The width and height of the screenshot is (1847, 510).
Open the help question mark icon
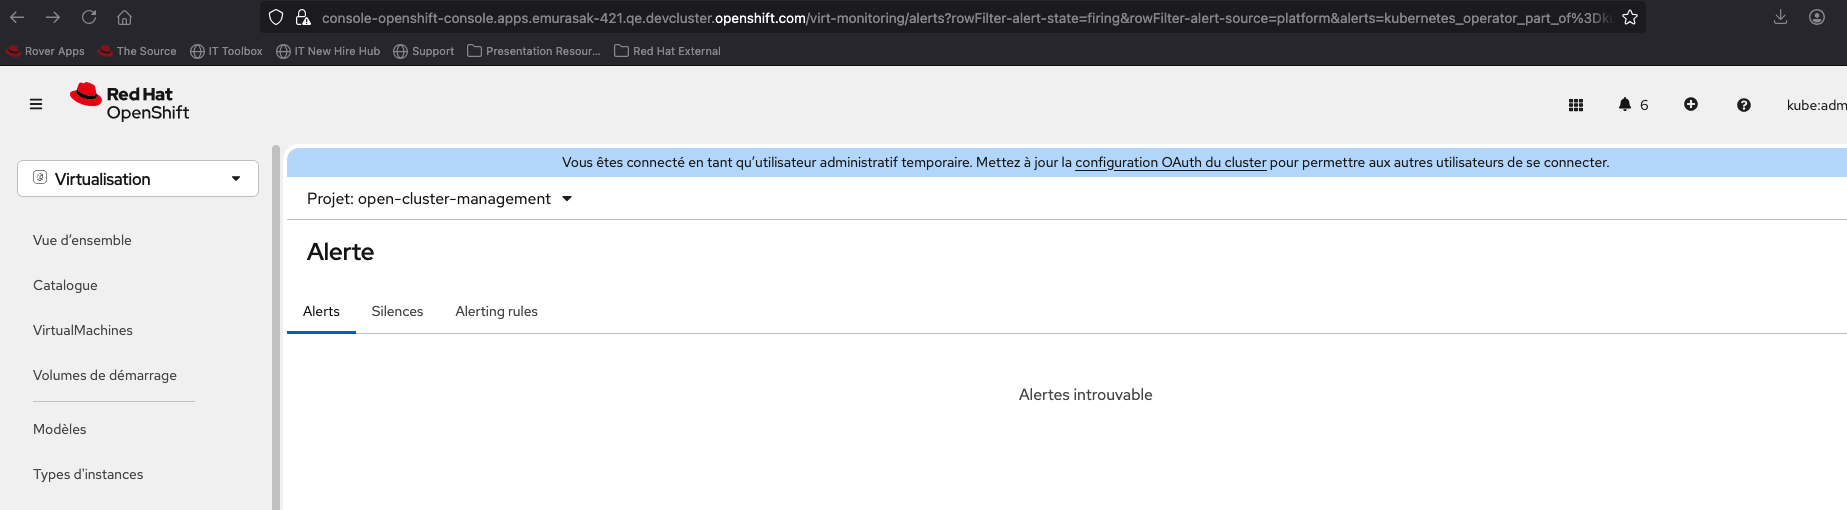click(x=1744, y=105)
